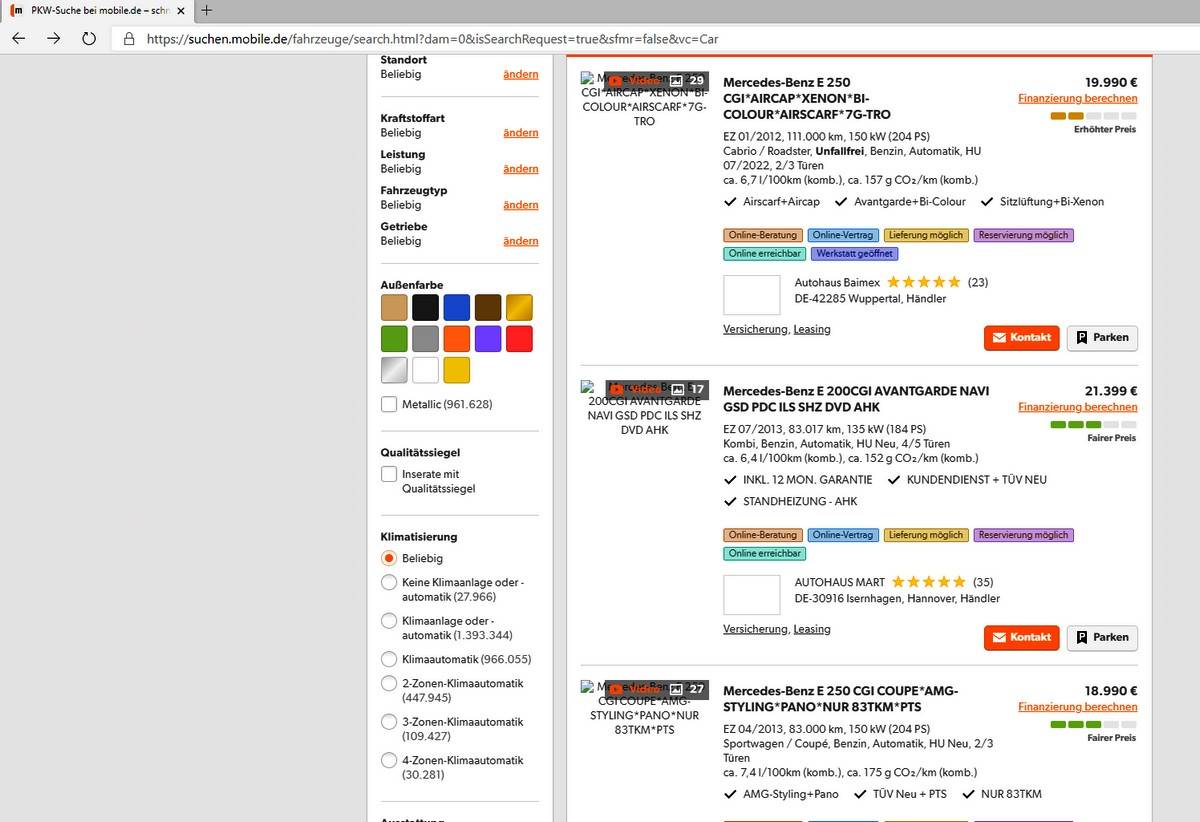
Task: Calculate financing for the 21.399 € car
Action: coord(1078,407)
